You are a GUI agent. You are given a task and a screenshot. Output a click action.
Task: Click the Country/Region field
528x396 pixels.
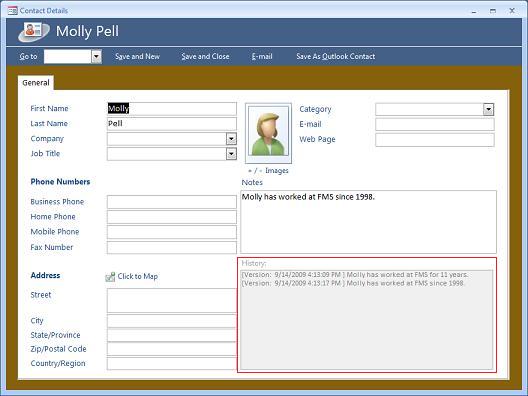(172, 364)
